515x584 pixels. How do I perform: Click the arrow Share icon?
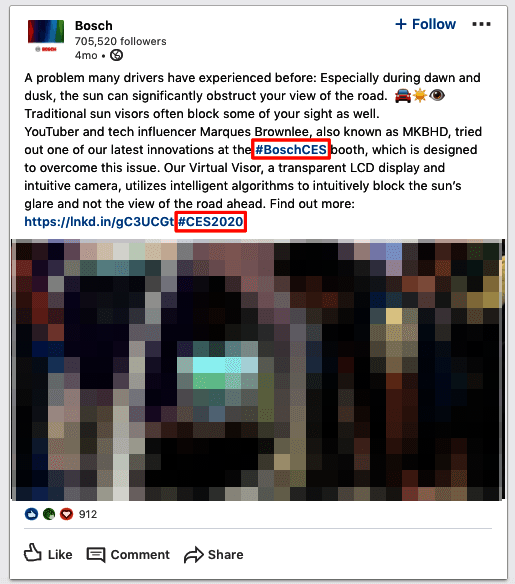point(194,555)
